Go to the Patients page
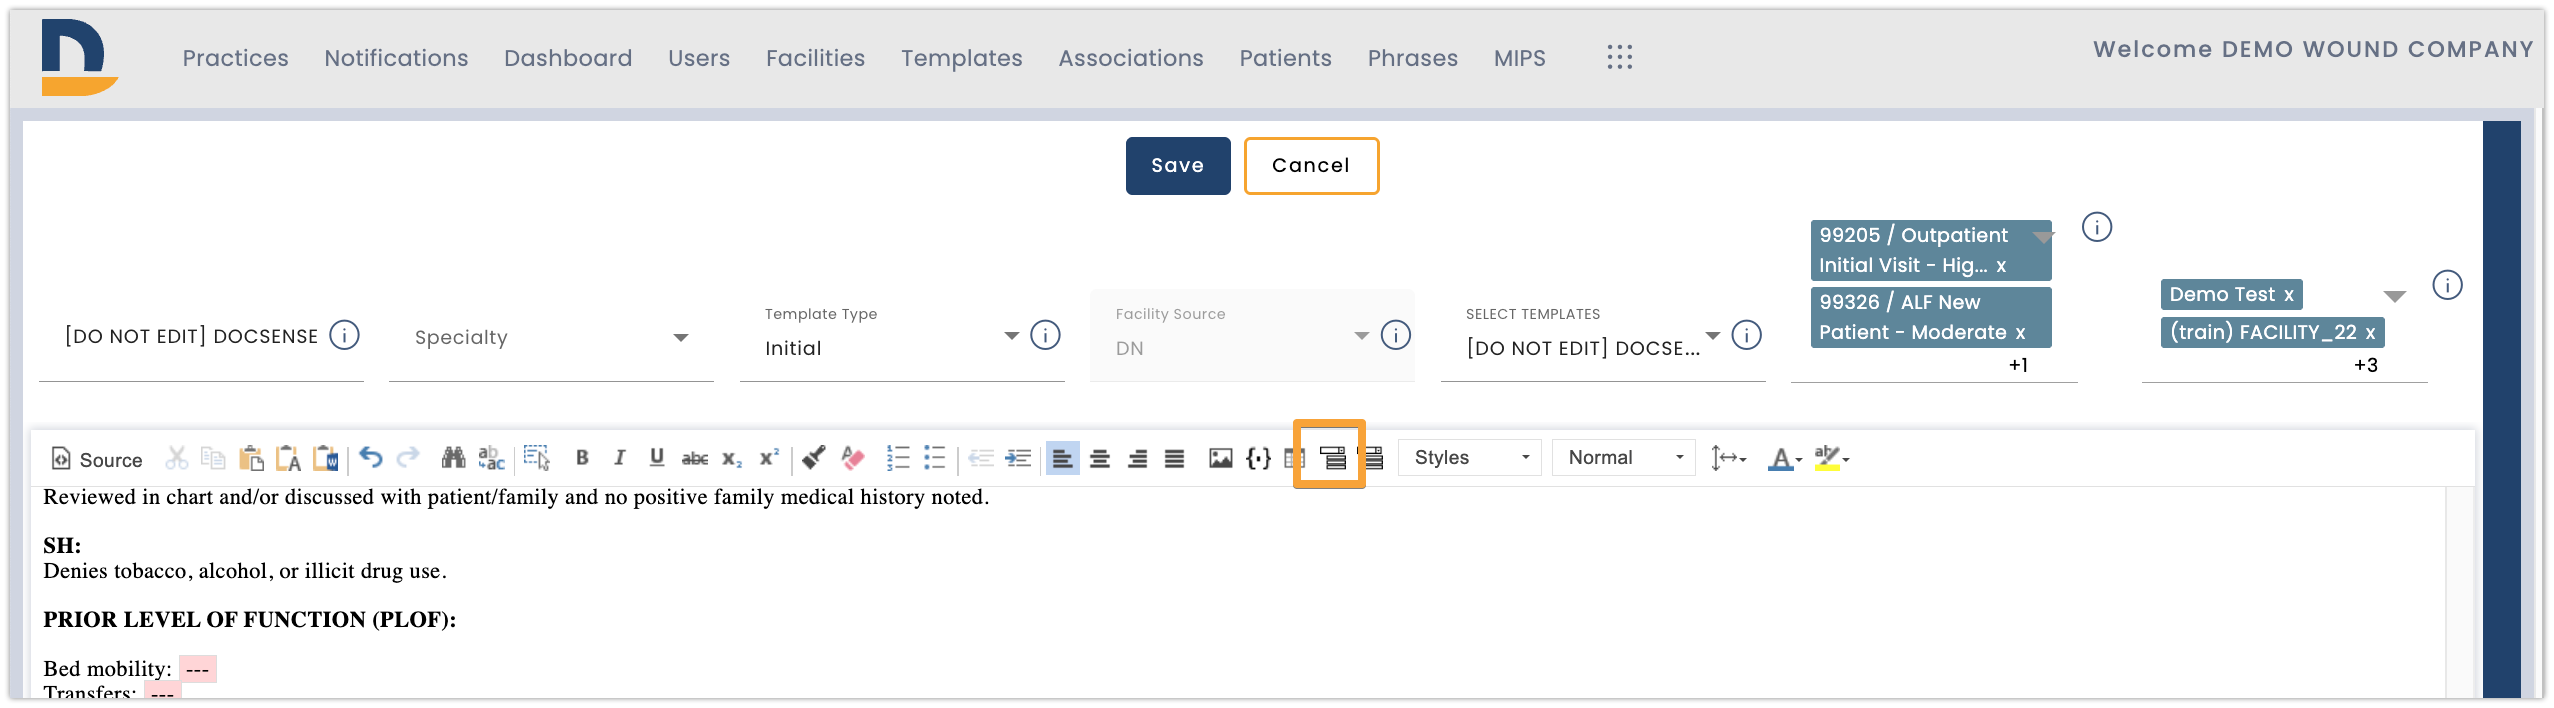Screen dimensions: 2554x708 coord(1285,58)
